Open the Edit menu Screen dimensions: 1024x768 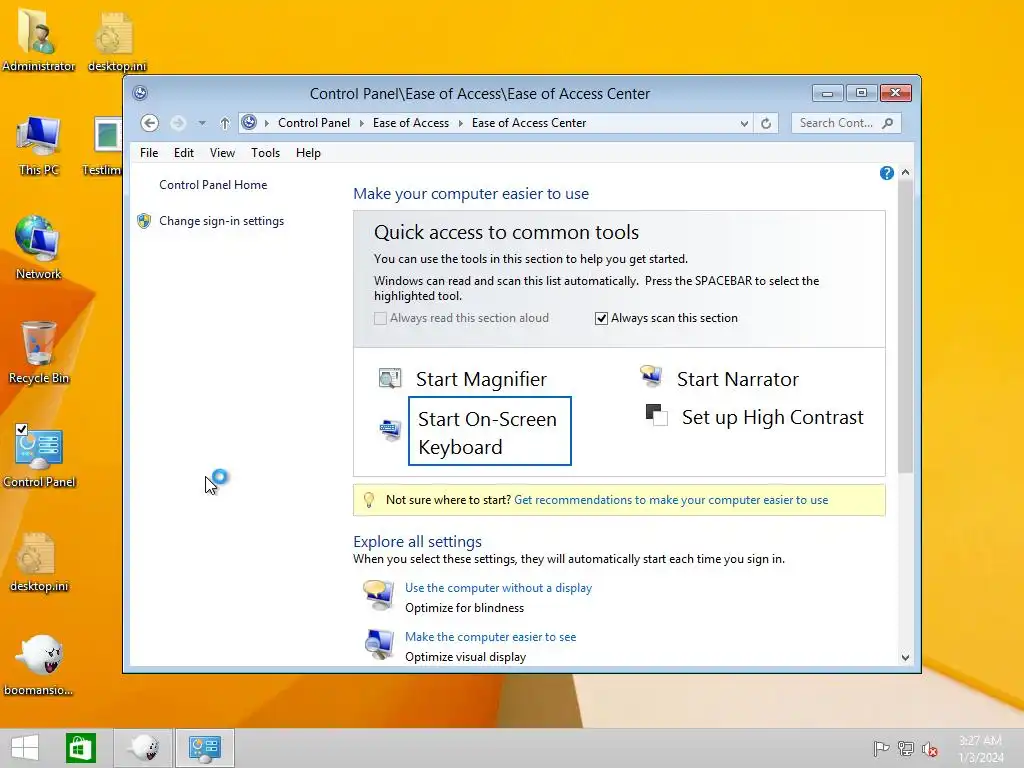[x=184, y=153]
